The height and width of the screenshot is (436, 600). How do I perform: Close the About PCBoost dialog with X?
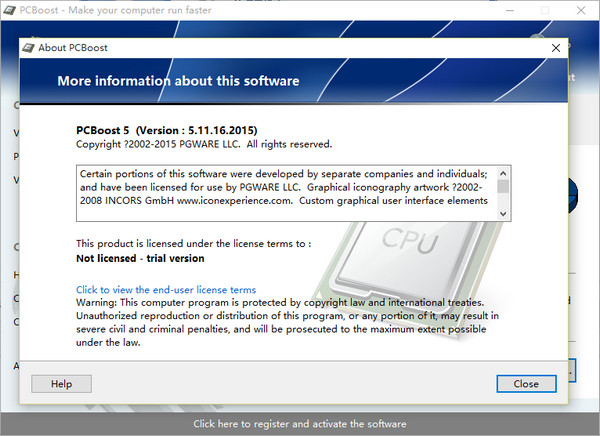(556, 48)
